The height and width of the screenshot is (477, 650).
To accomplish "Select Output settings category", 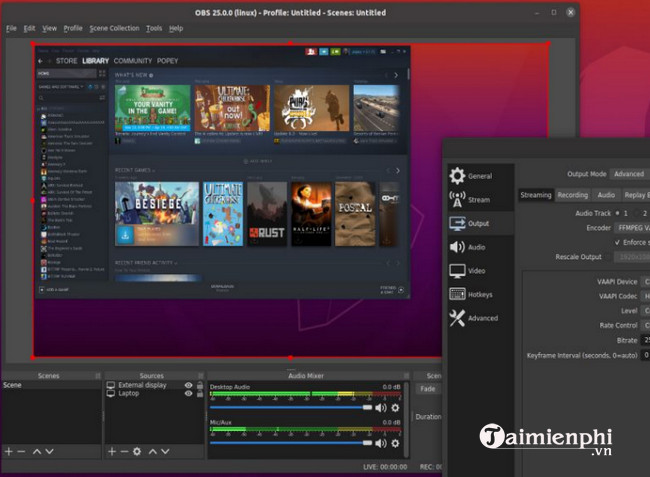I will [x=480, y=223].
